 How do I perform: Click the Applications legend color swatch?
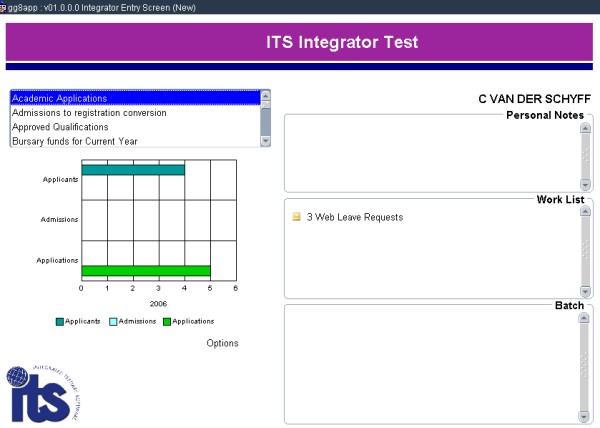point(167,322)
